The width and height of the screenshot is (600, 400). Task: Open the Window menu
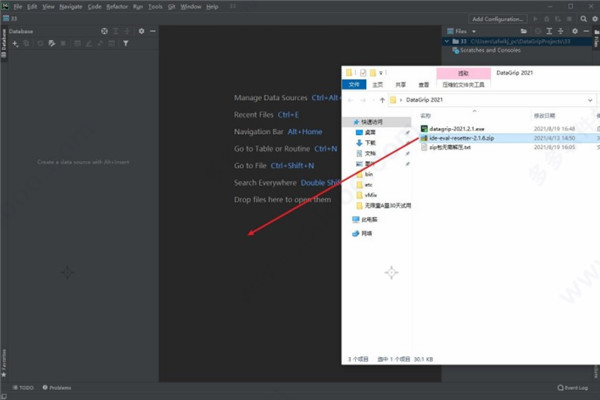pos(191,7)
